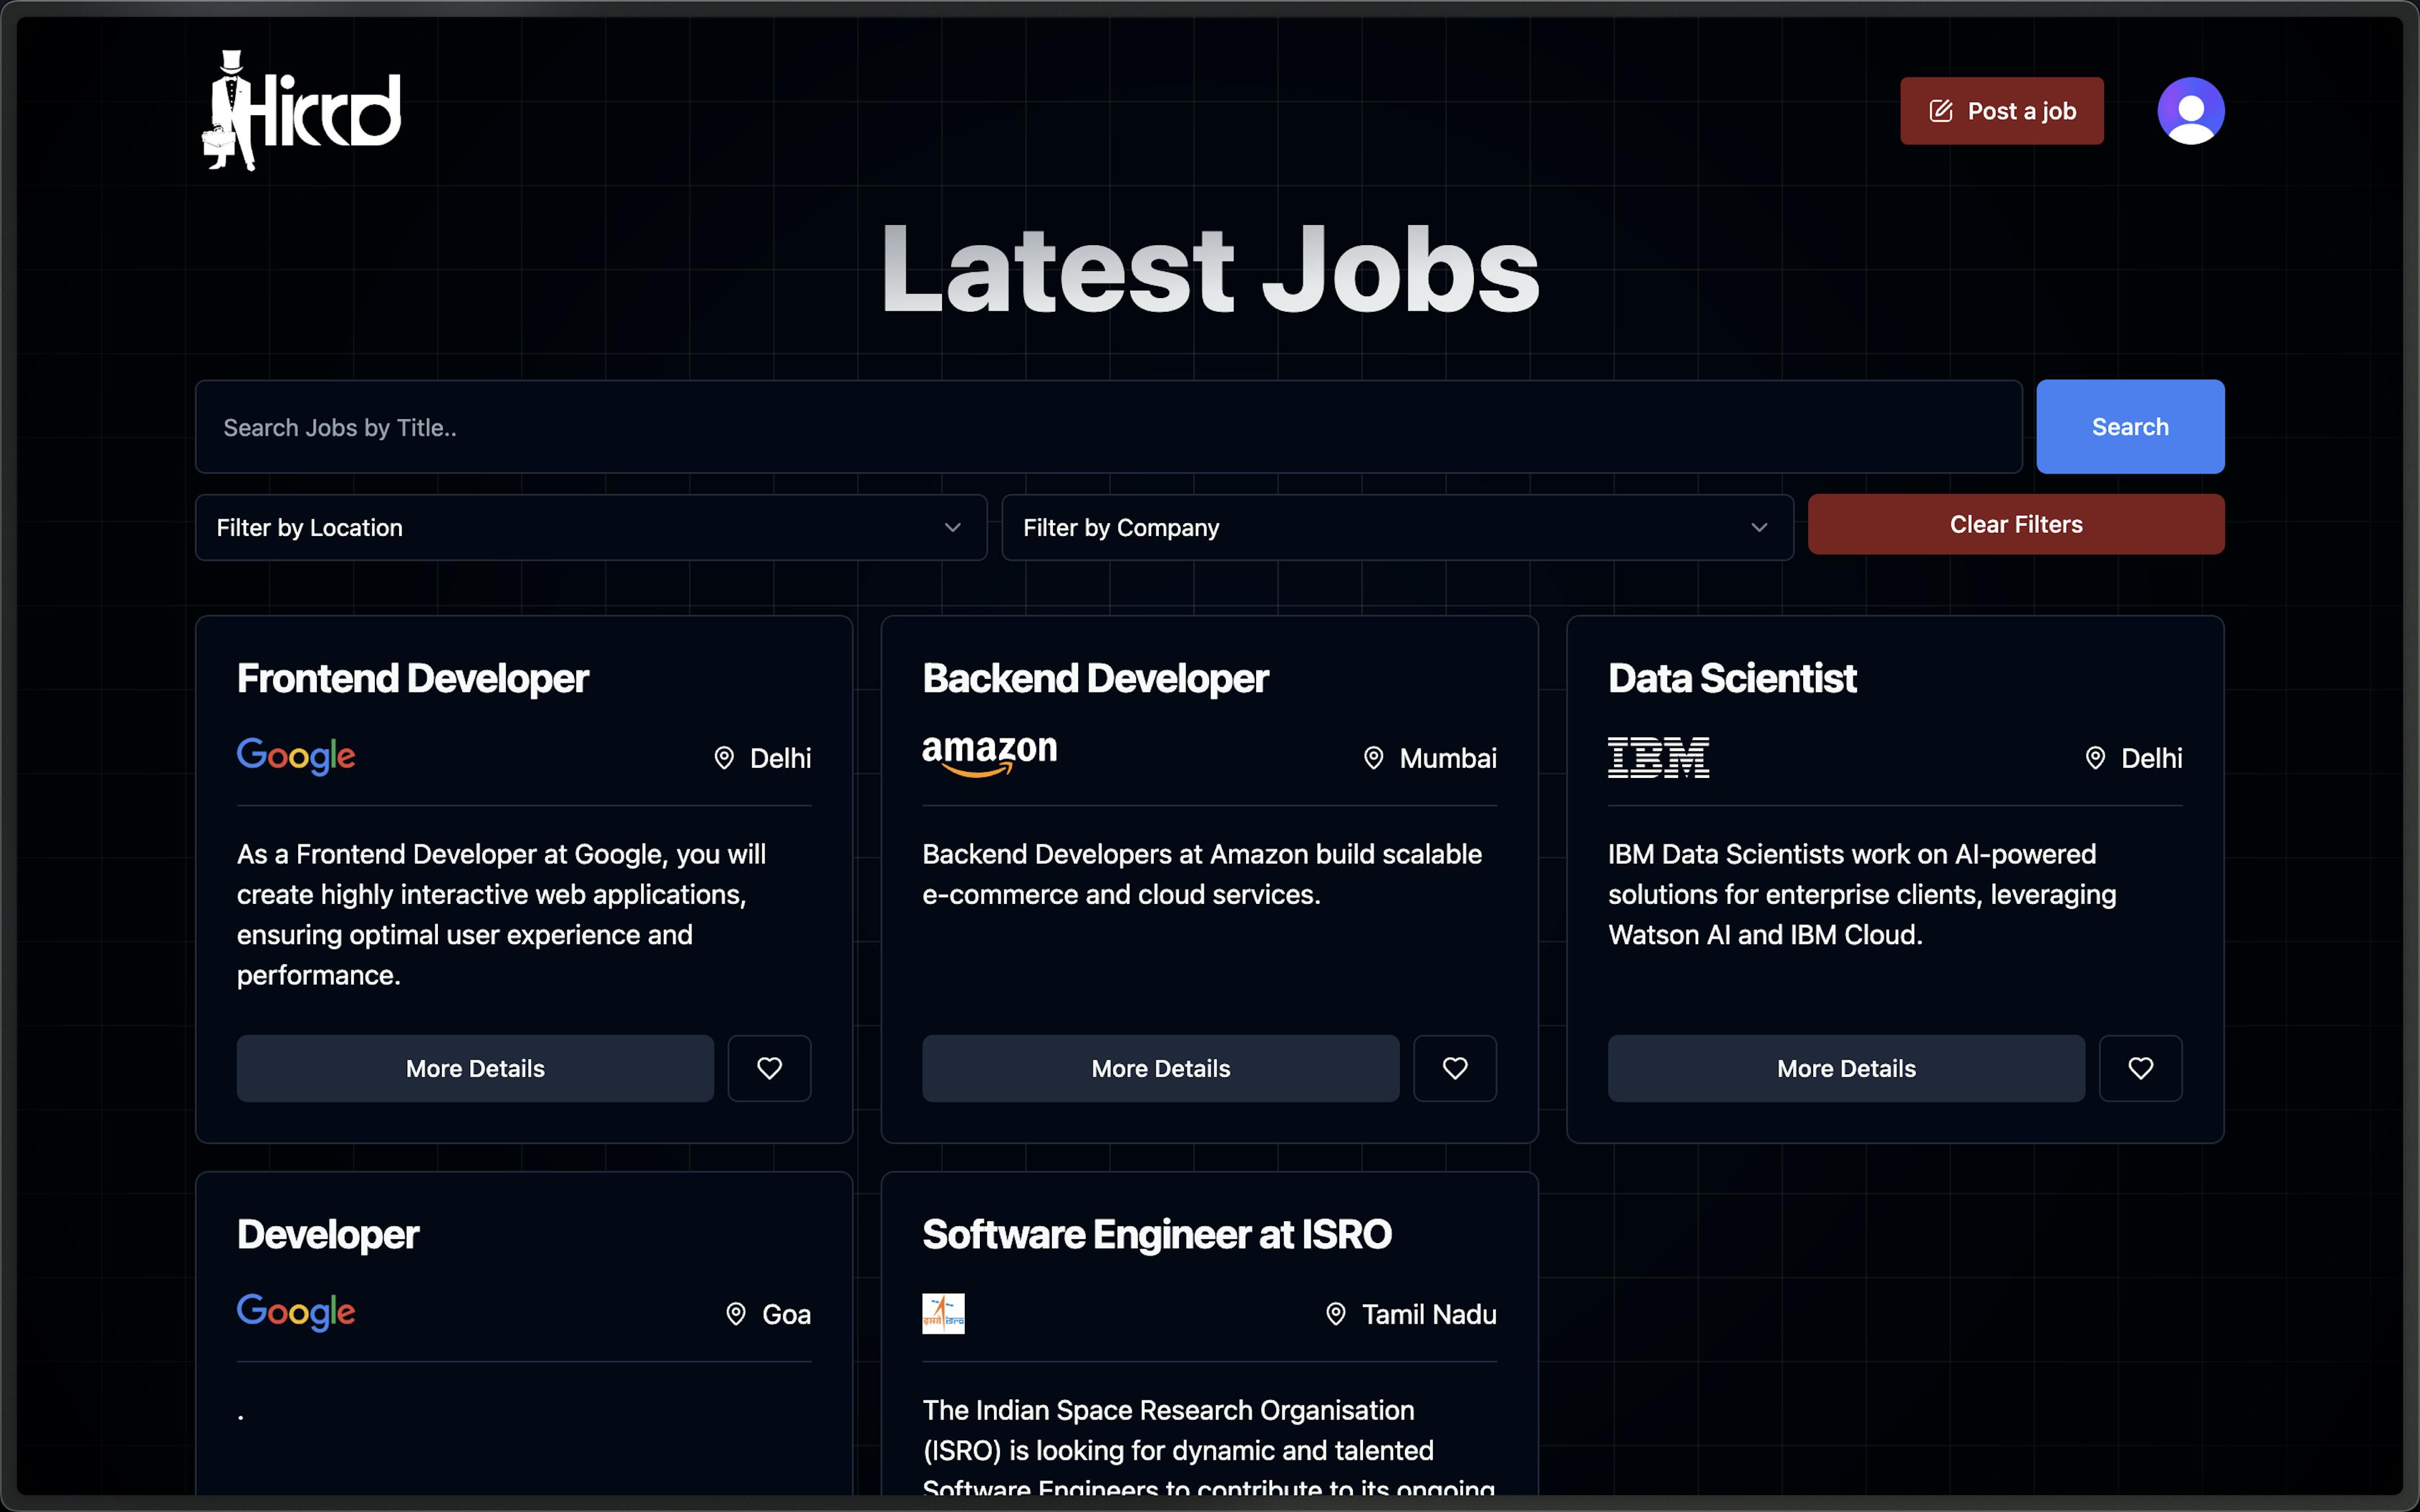2420x1512 pixels.
Task: Open More Details for Data Scientist
Action: point(1846,1068)
